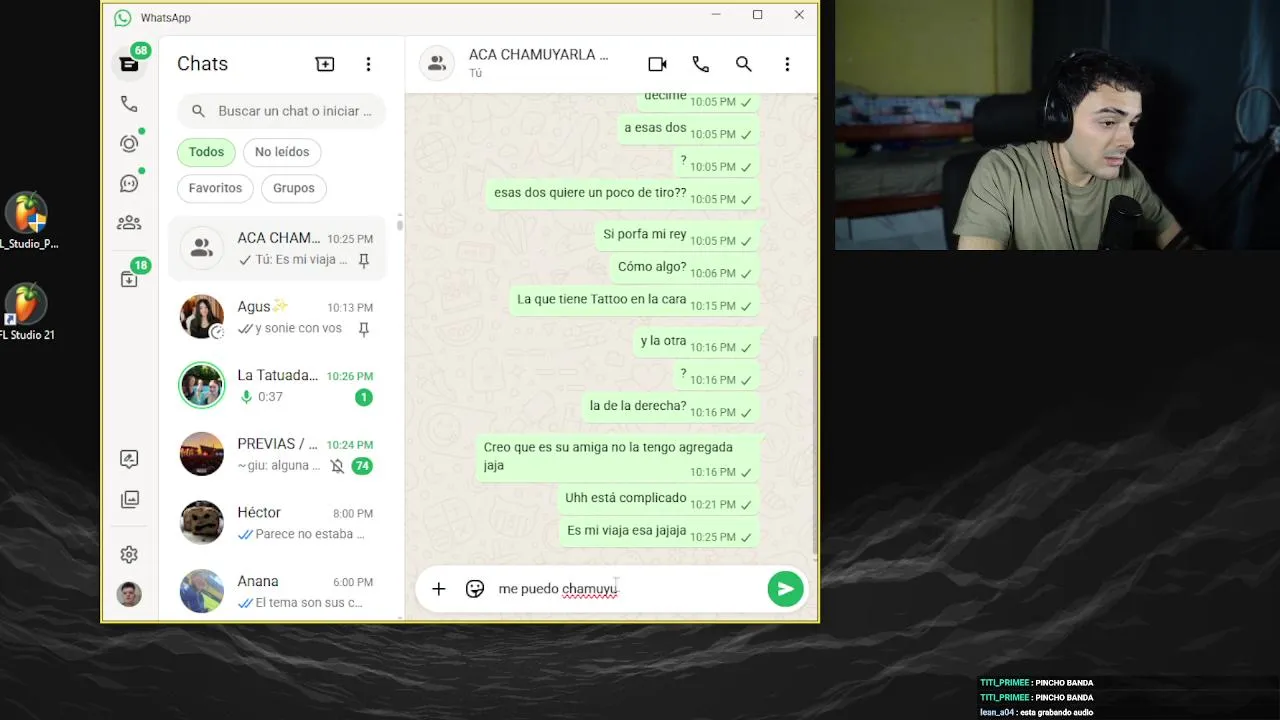Open the Channels icon in sidebar
This screenshot has width=1280, height=720.
click(129, 184)
